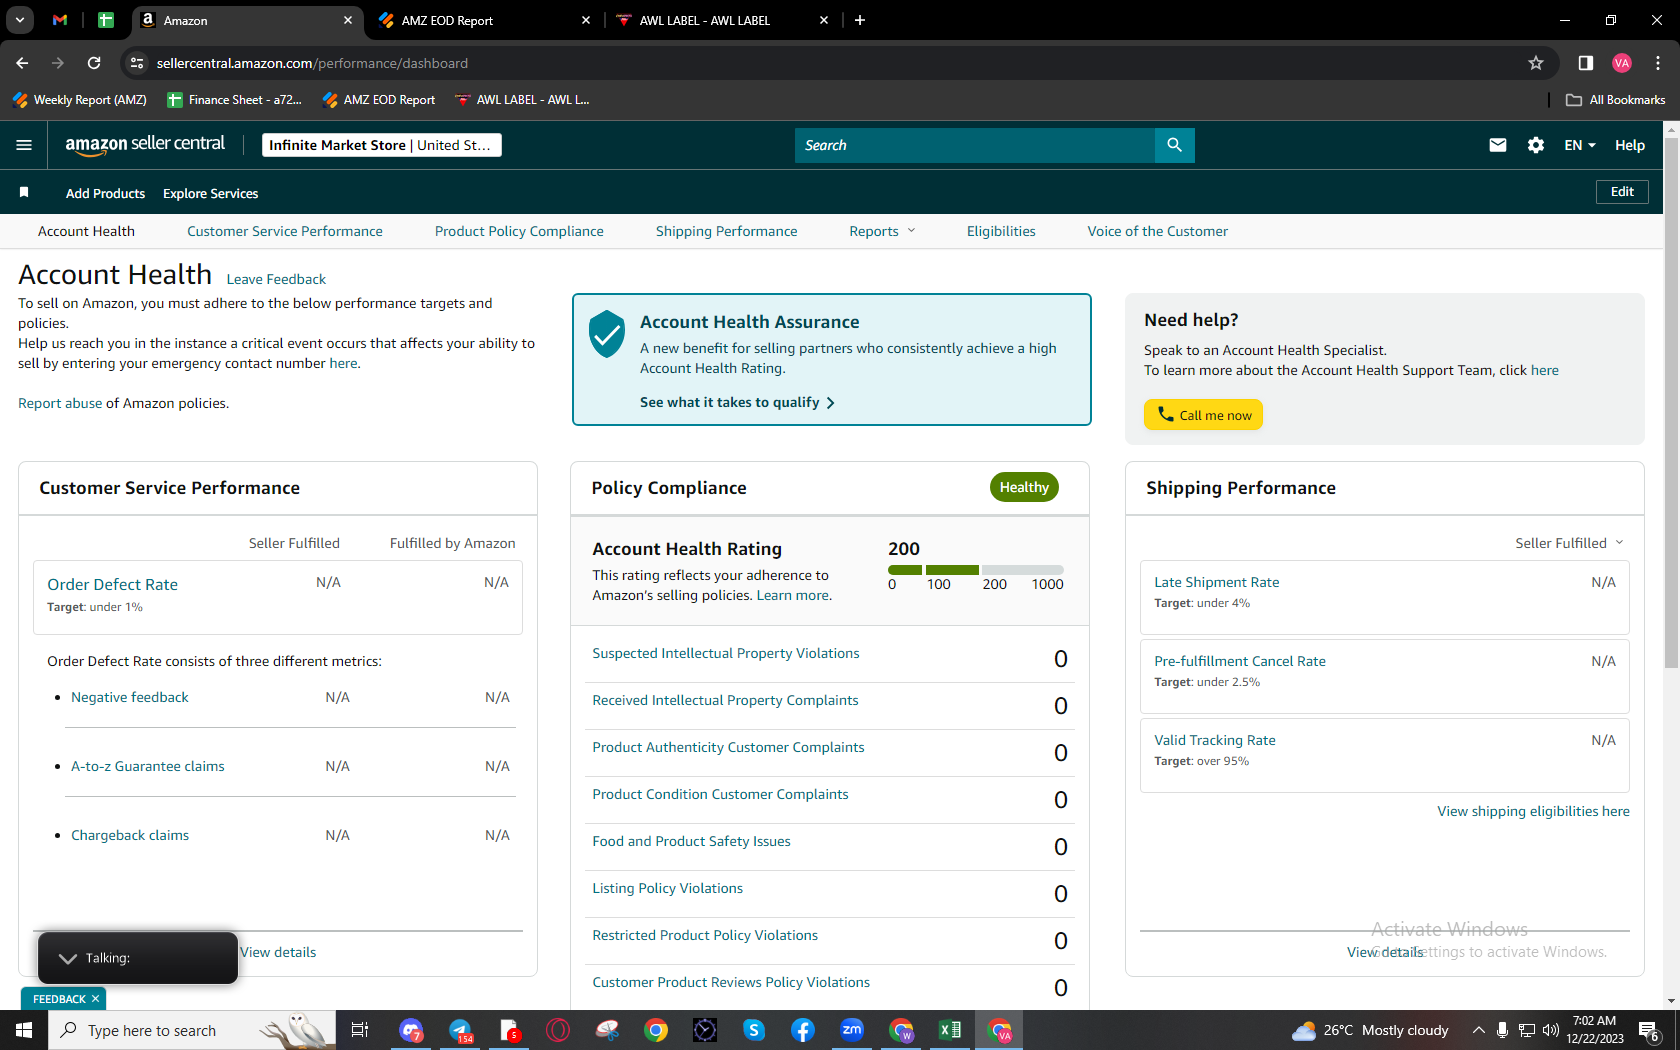Click the search magnifier button

click(x=1174, y=145)
